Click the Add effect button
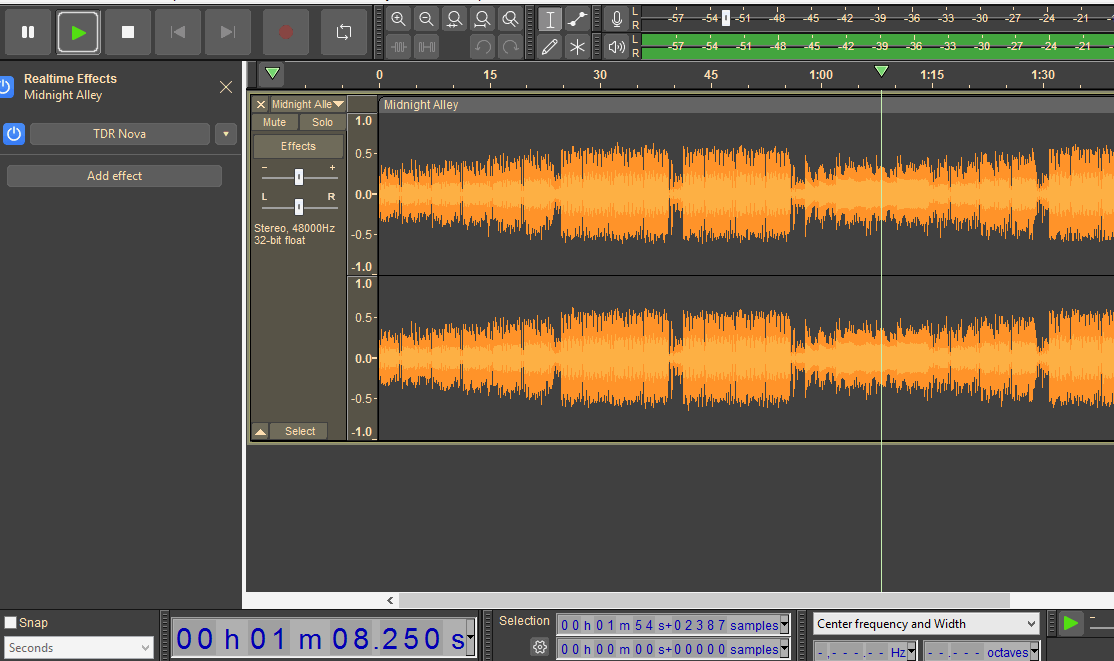Image resolution: width=1114 pixels, height=661 pixels. coord(114,176)
